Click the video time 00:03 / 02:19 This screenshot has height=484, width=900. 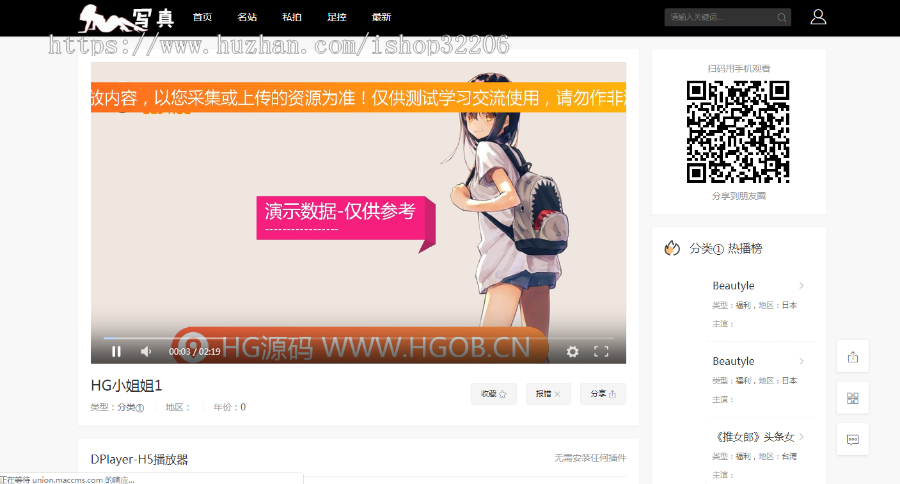point(195,351)
